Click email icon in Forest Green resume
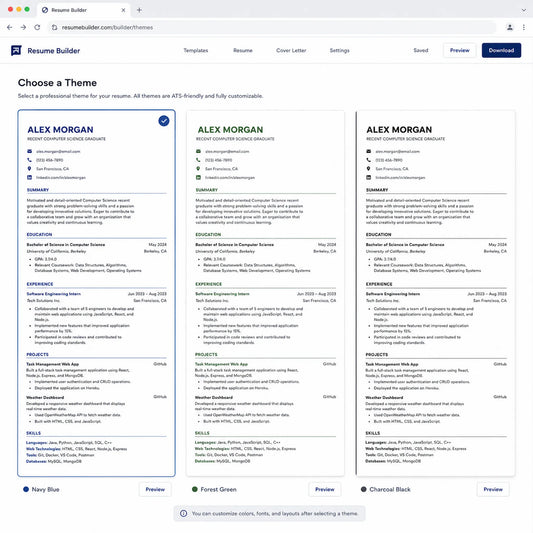This screenshot has width=533, height=533. click(198, 151)
